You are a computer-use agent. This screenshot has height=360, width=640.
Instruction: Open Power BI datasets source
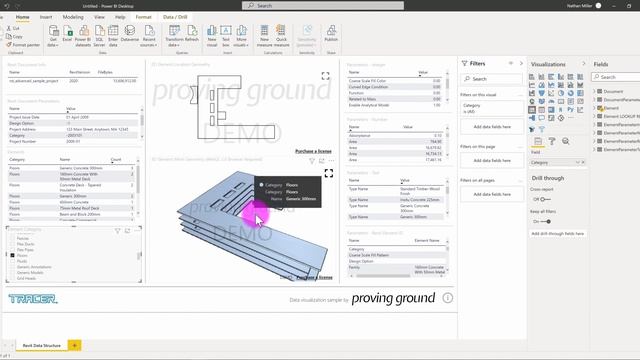point(83,36)
